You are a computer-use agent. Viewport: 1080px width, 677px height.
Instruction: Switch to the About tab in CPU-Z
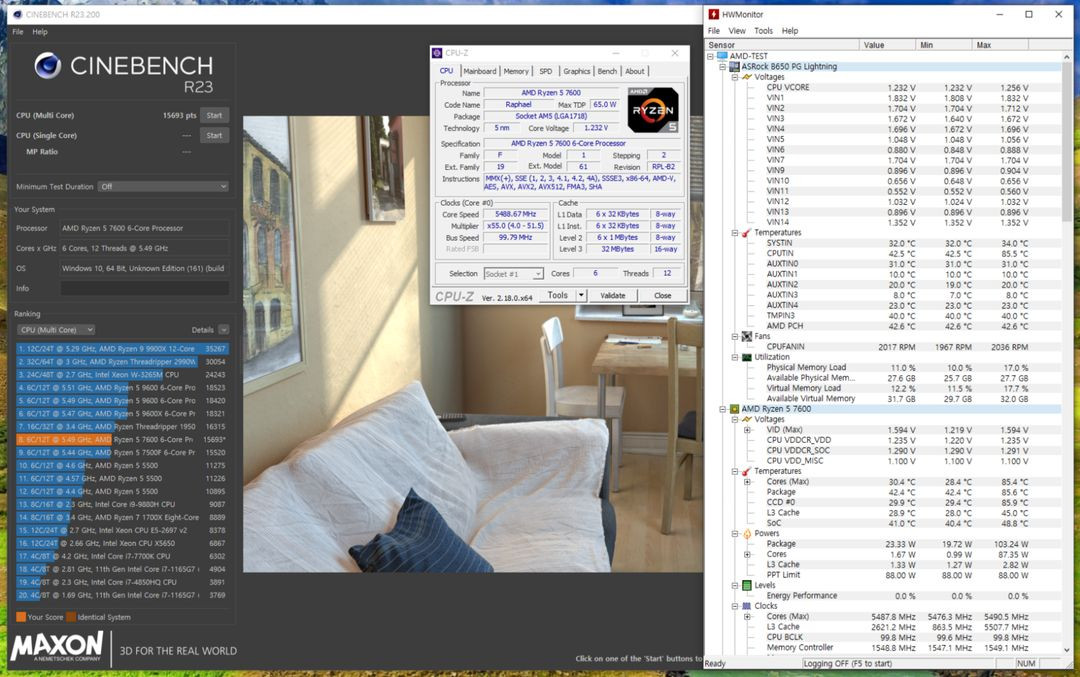(634, 71)
